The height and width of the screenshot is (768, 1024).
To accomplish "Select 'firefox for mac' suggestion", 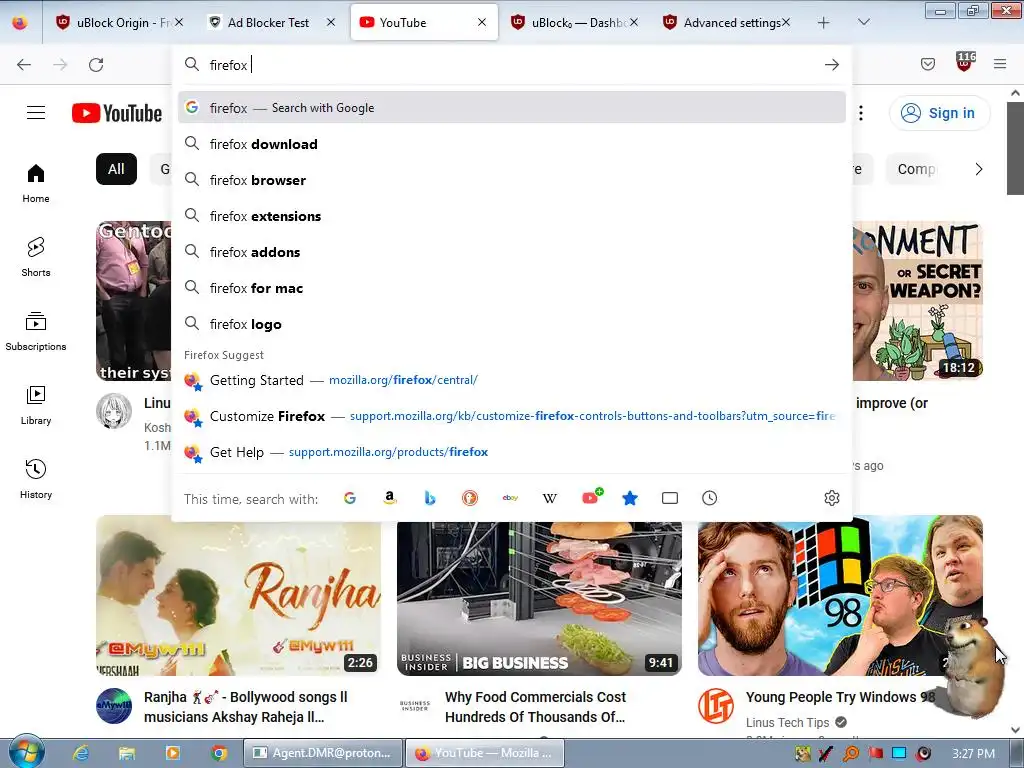I will click(x=511, y=287).
